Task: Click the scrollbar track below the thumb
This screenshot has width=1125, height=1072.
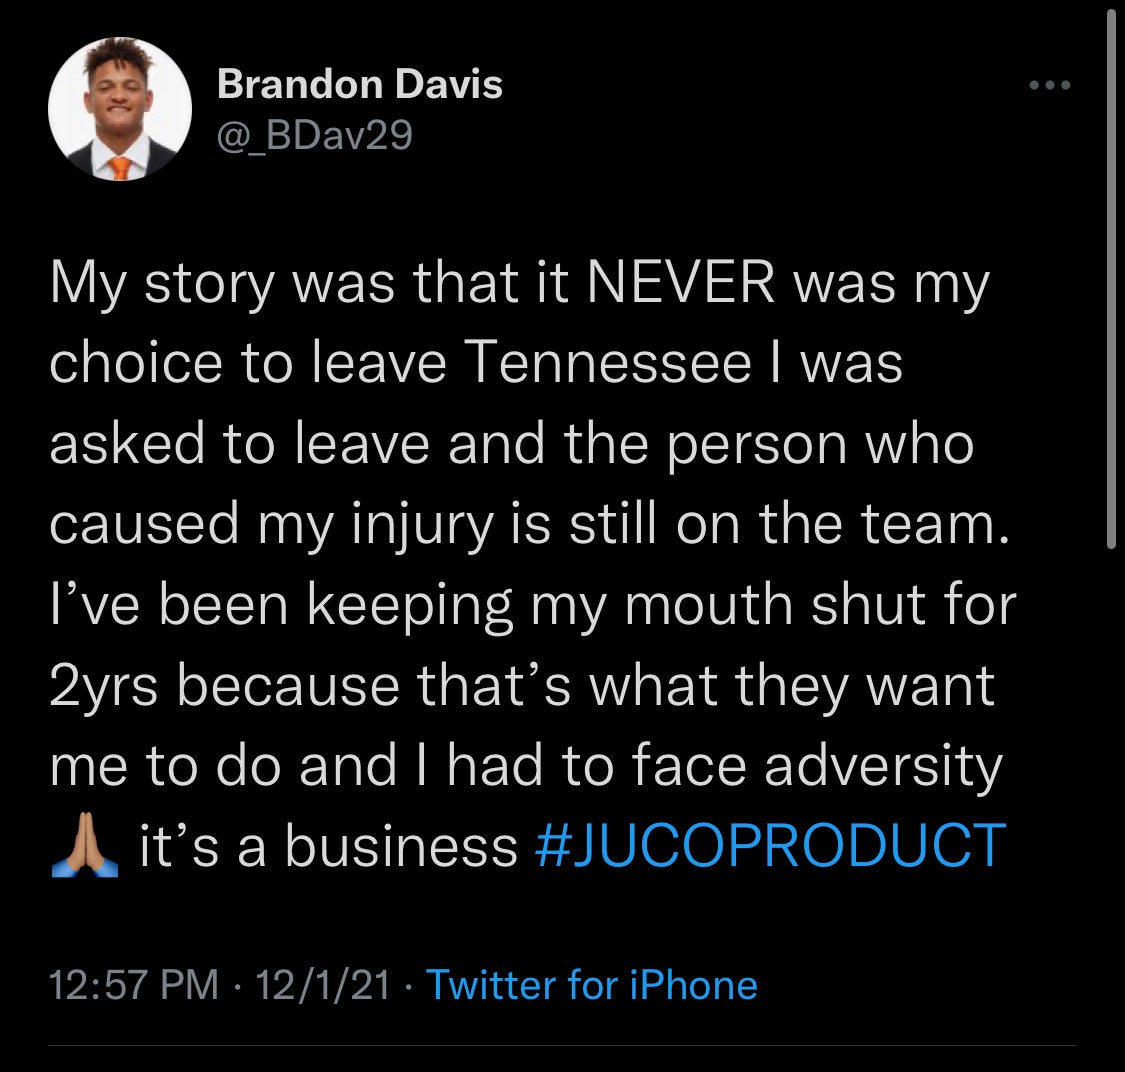Action: (x=1111, y=800)
